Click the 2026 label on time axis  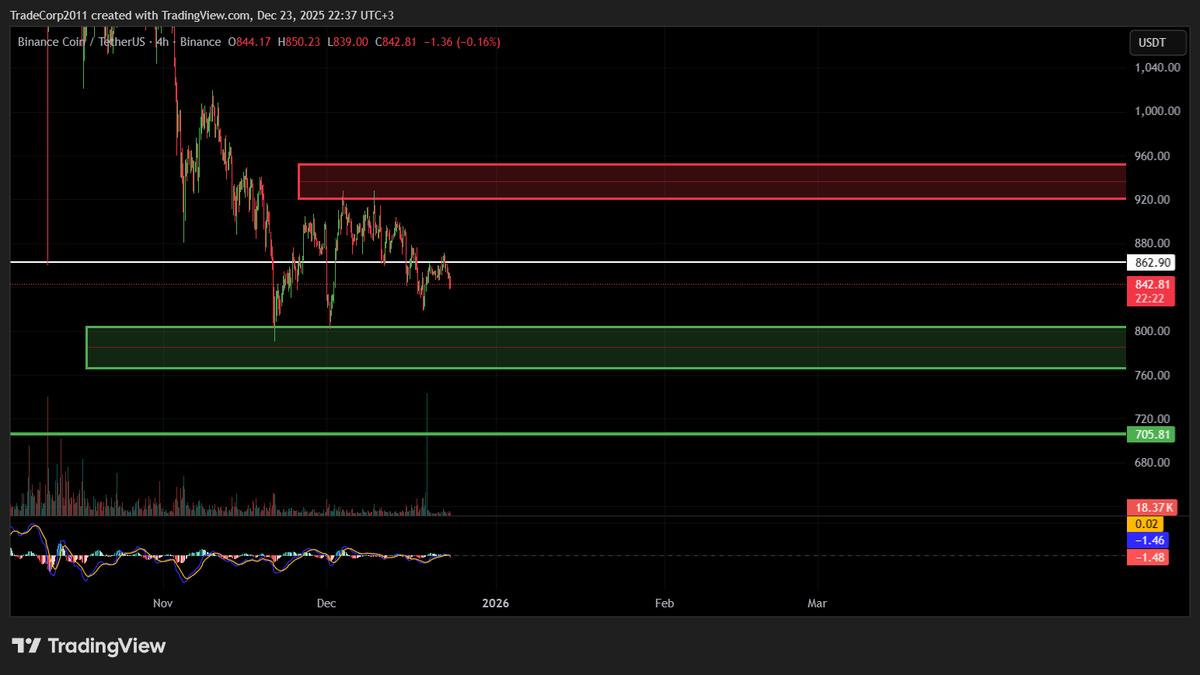495,603
